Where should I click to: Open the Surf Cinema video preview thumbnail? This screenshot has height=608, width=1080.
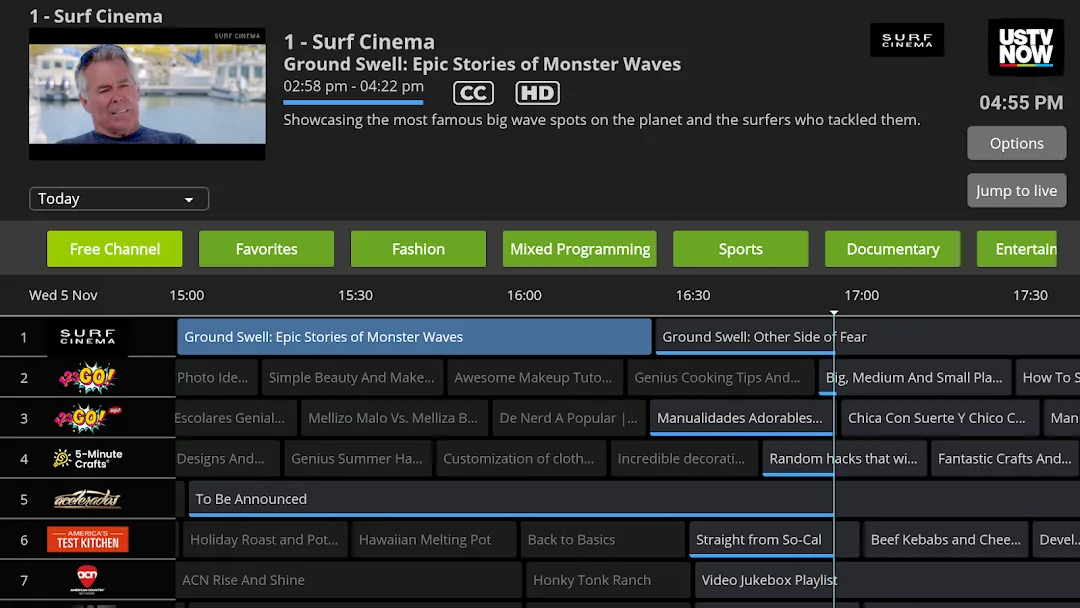(147, 94)
